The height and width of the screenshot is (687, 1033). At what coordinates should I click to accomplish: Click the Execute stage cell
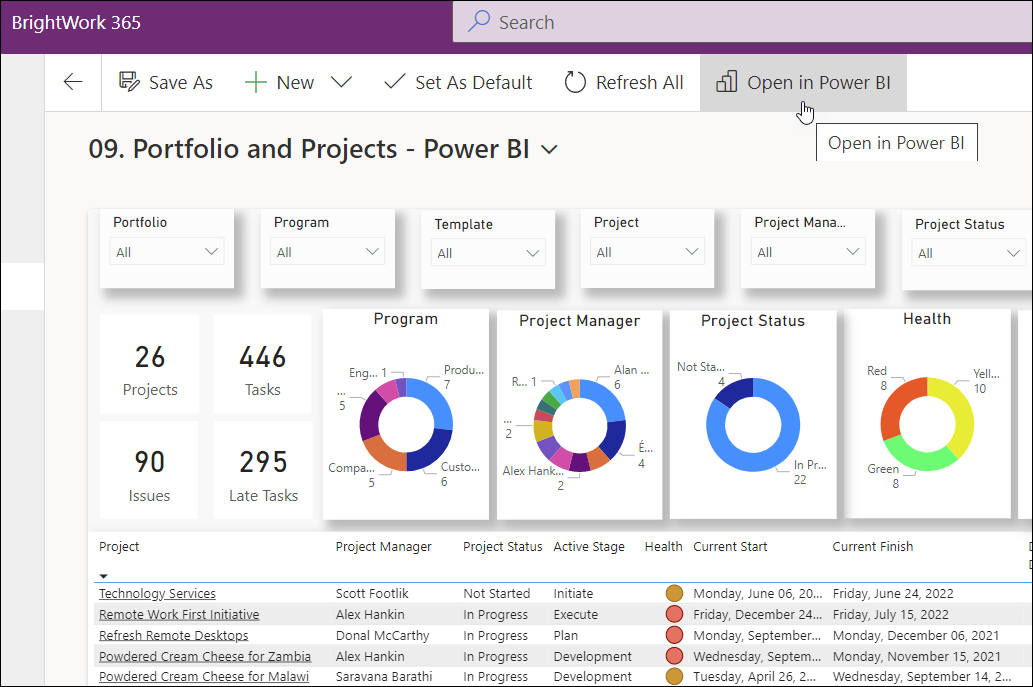tap(576, 615)
